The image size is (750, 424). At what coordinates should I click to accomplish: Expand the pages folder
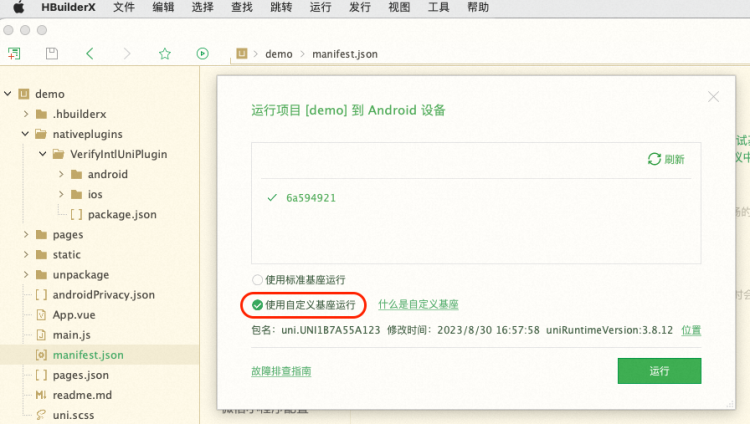(x=26, y=234)
